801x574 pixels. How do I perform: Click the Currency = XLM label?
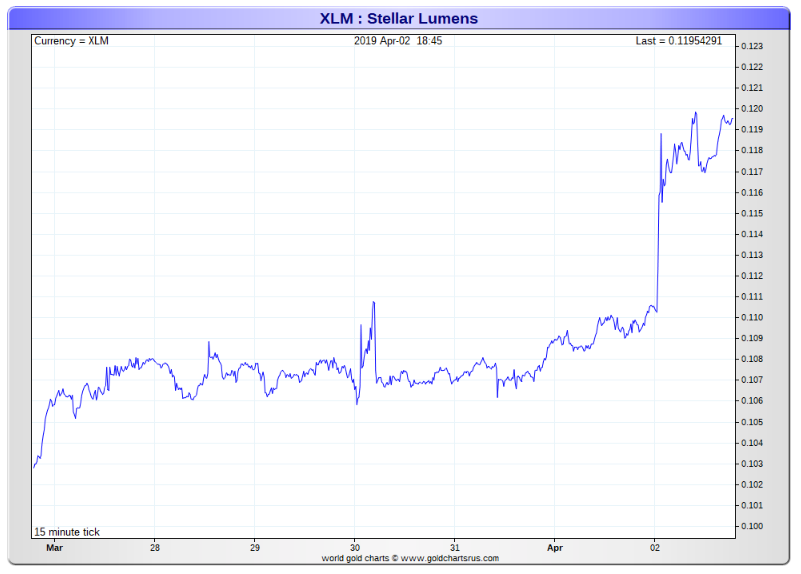(71, 41)
